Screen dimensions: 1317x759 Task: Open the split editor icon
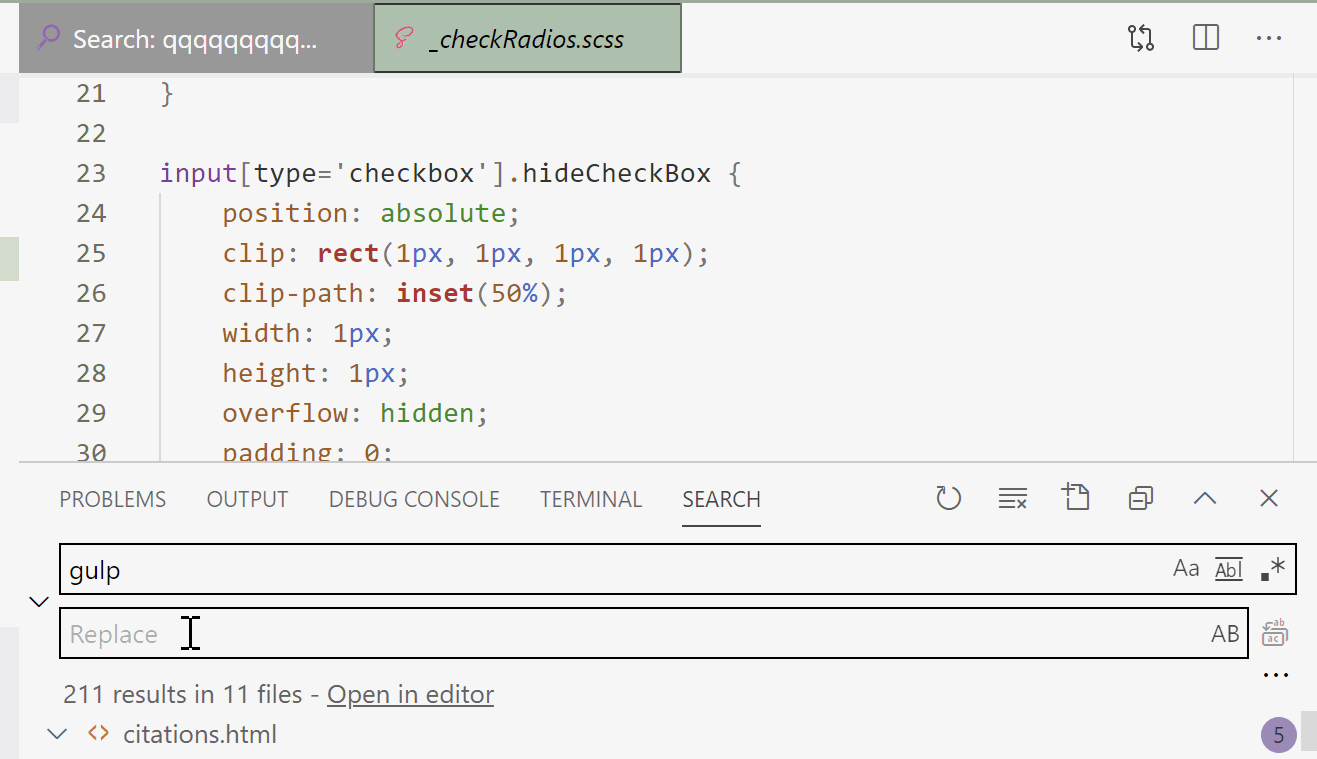pos(1205,37)
